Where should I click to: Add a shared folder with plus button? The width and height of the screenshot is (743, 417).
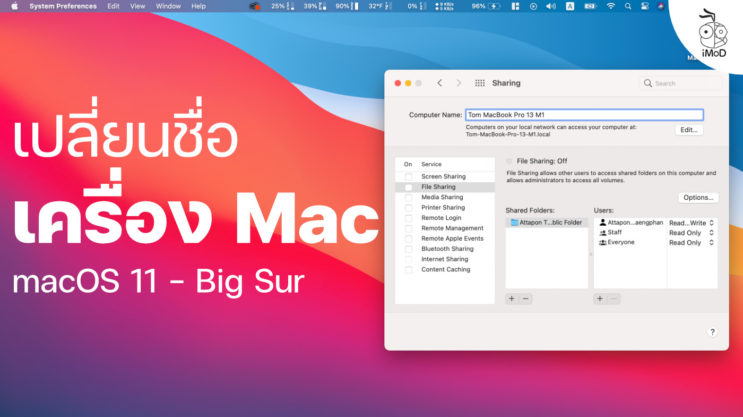(x=512, y=299)
